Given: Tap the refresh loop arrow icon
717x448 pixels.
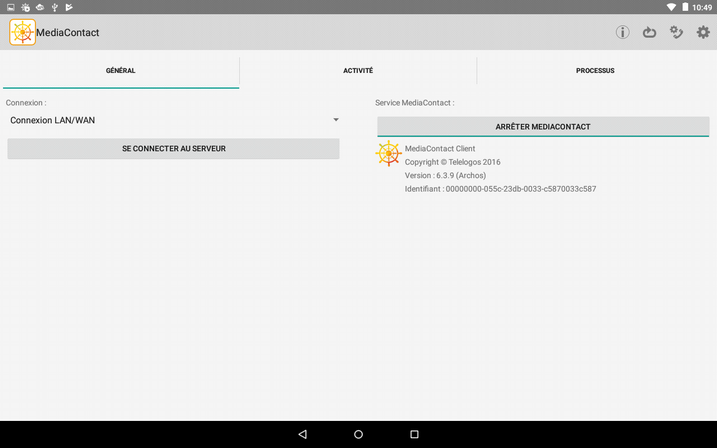Looking at the screenshot, I should click(649, 32).
